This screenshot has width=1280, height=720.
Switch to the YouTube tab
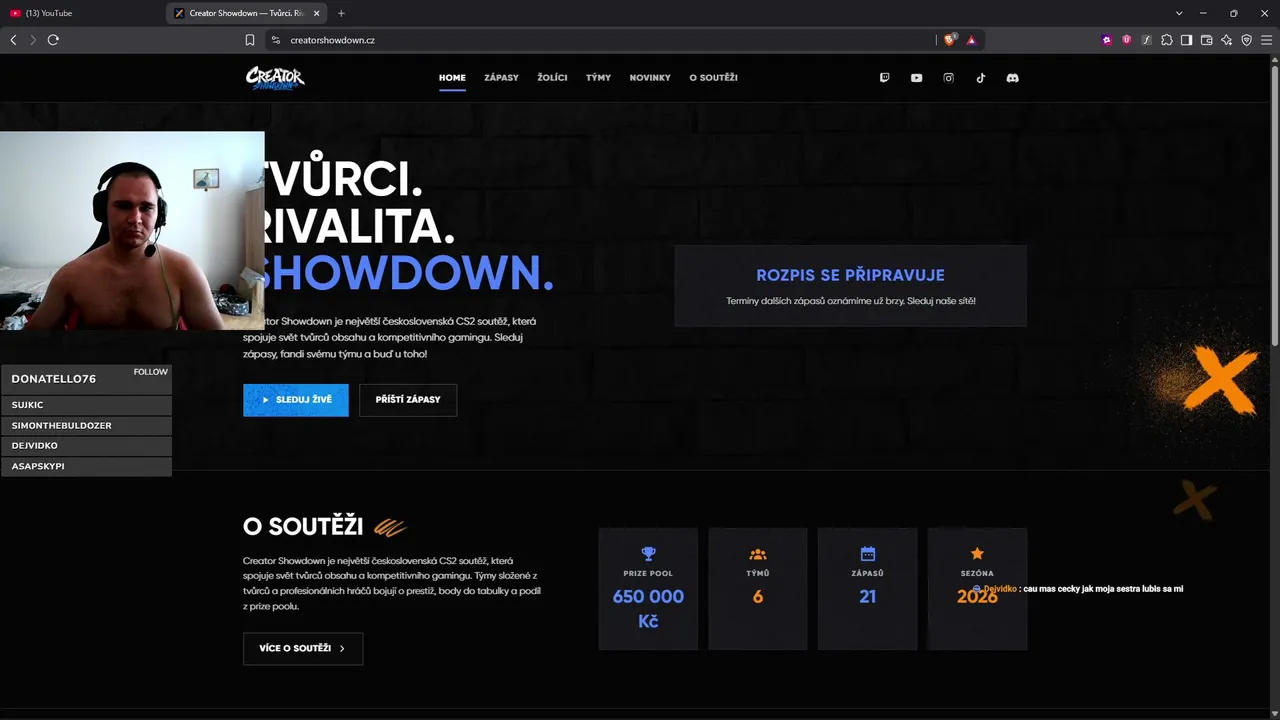click(x=82, y=13)
